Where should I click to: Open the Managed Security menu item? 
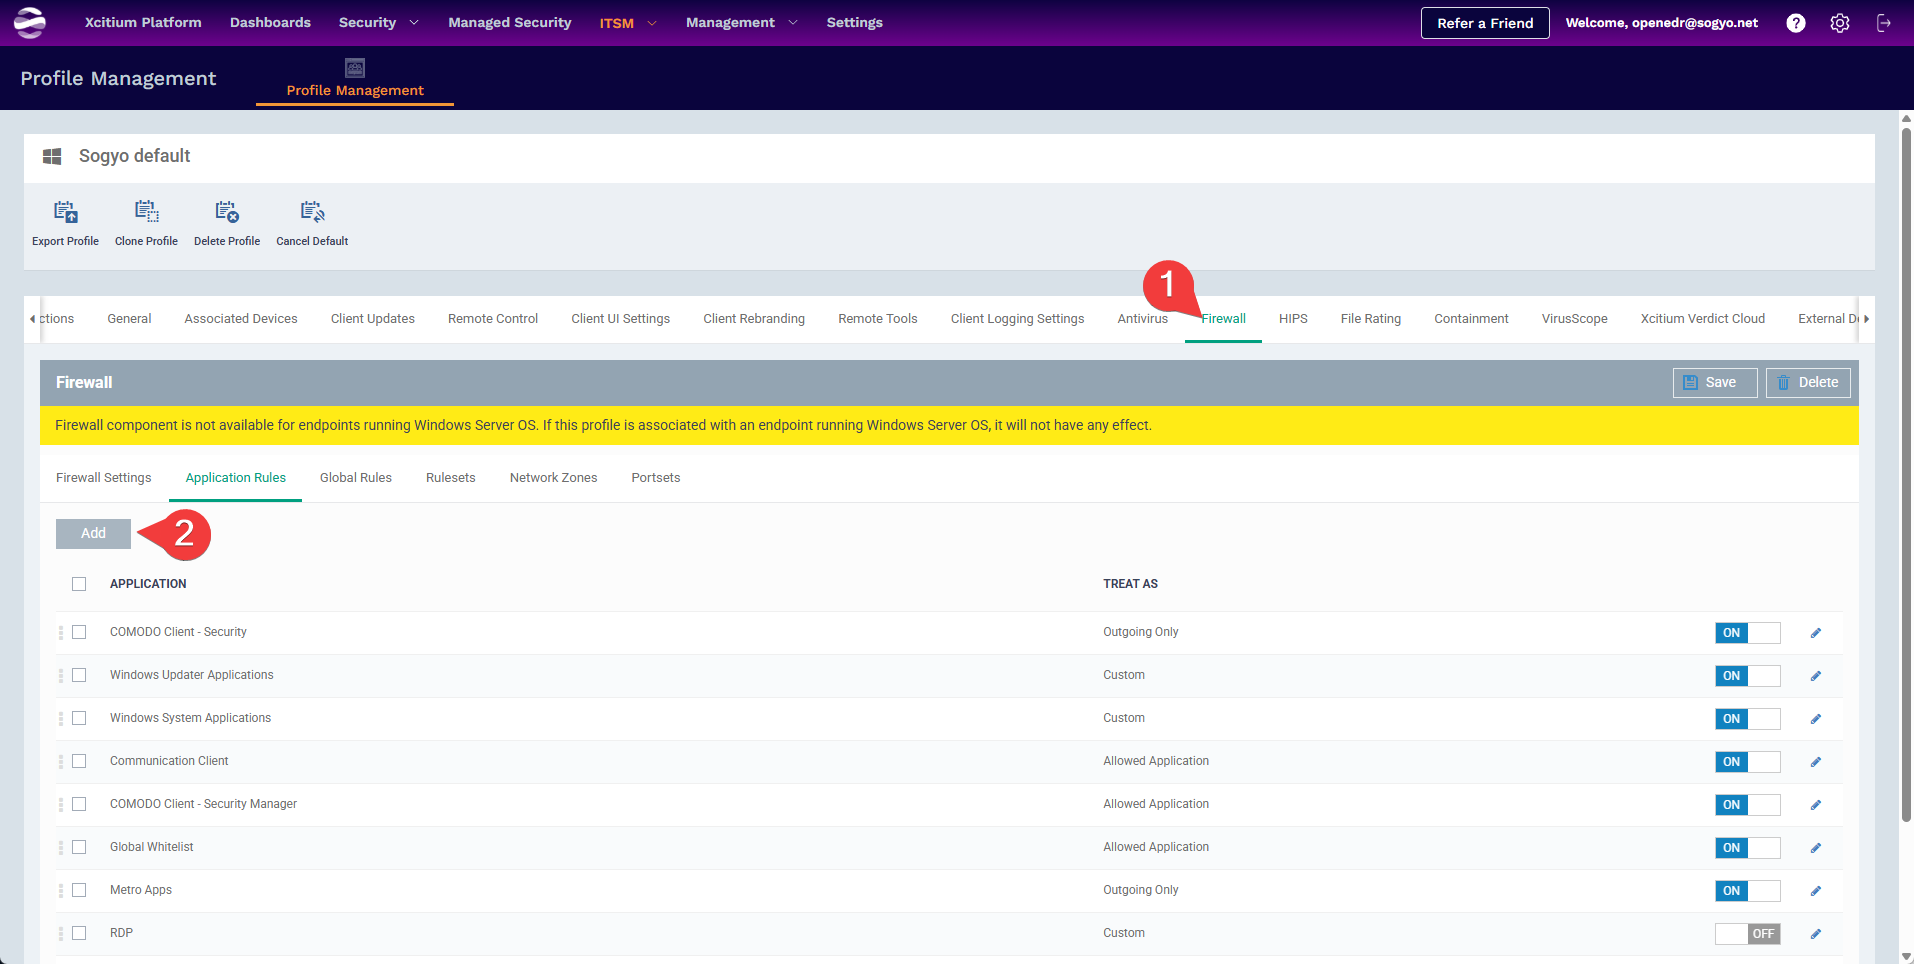510,22
